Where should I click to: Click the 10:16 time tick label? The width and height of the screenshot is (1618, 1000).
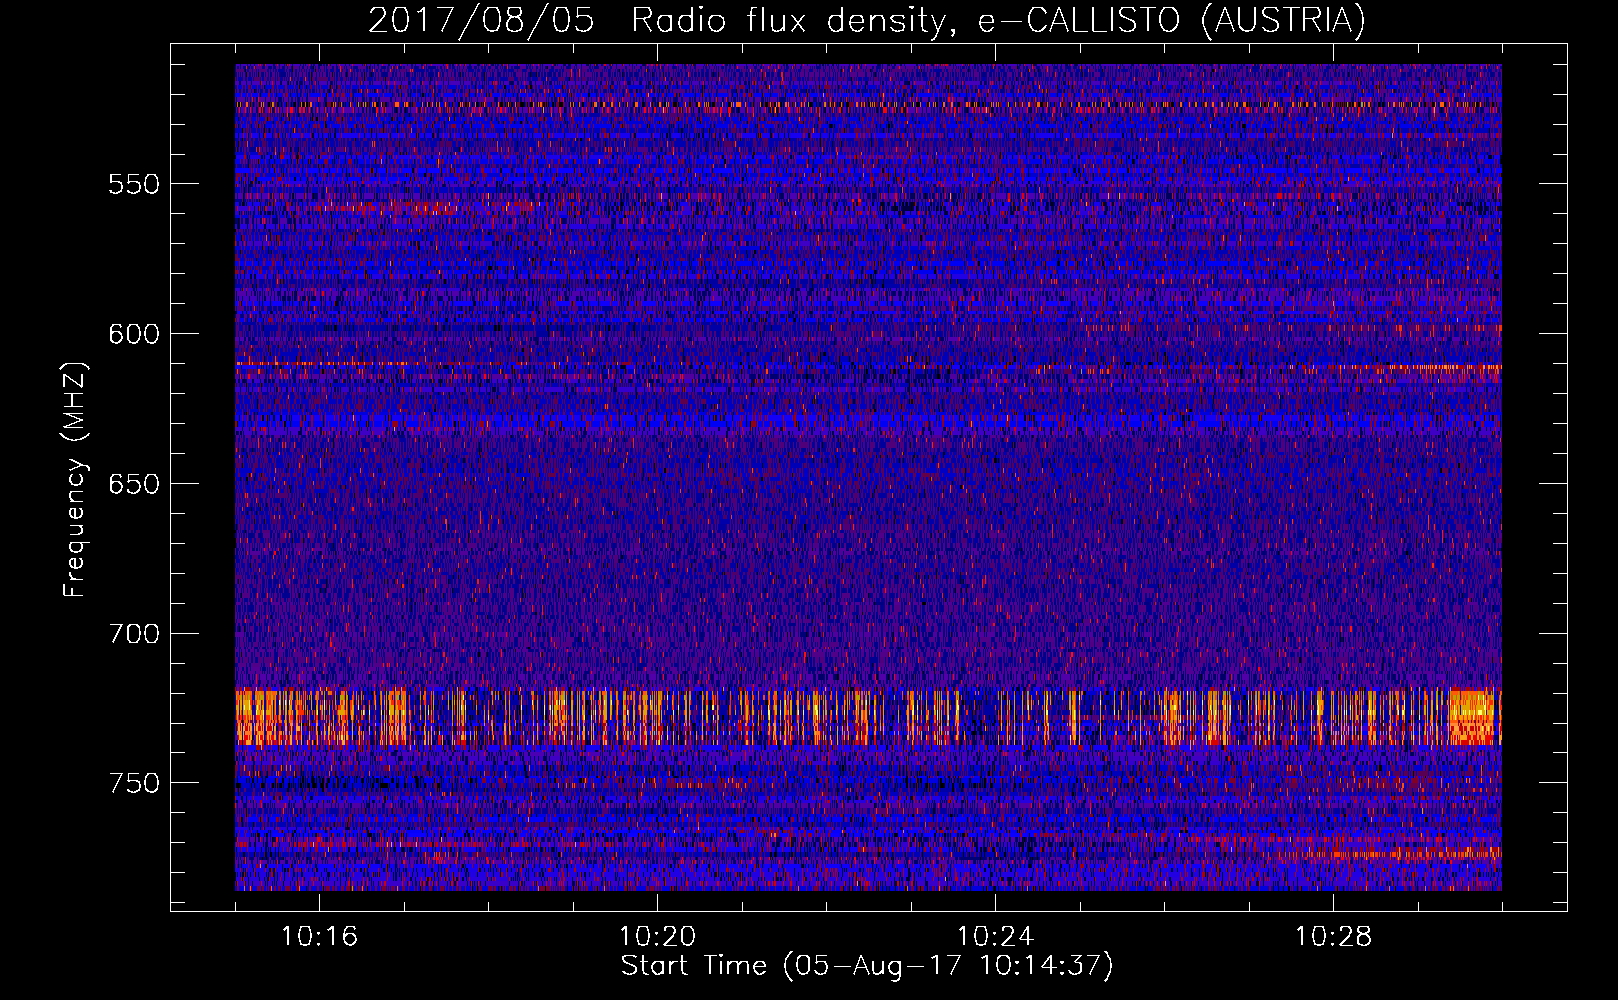pyautogui.click(x=319, y=937)
